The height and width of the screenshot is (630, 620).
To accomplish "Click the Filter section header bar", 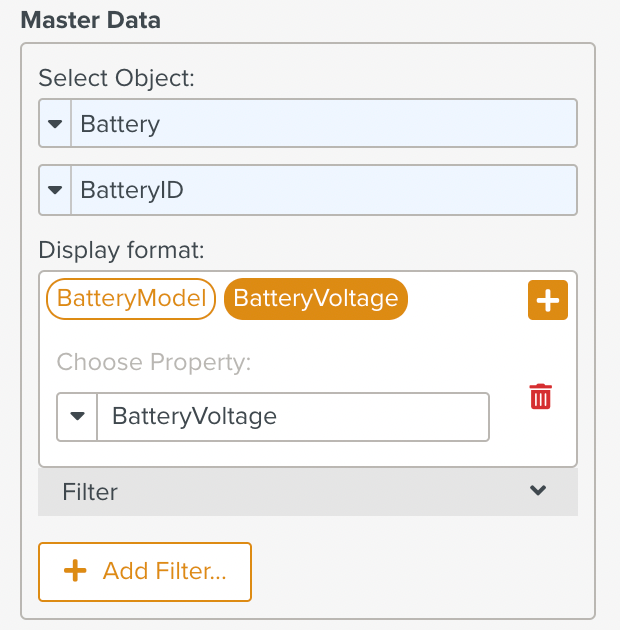I will [x=300, y=491].
